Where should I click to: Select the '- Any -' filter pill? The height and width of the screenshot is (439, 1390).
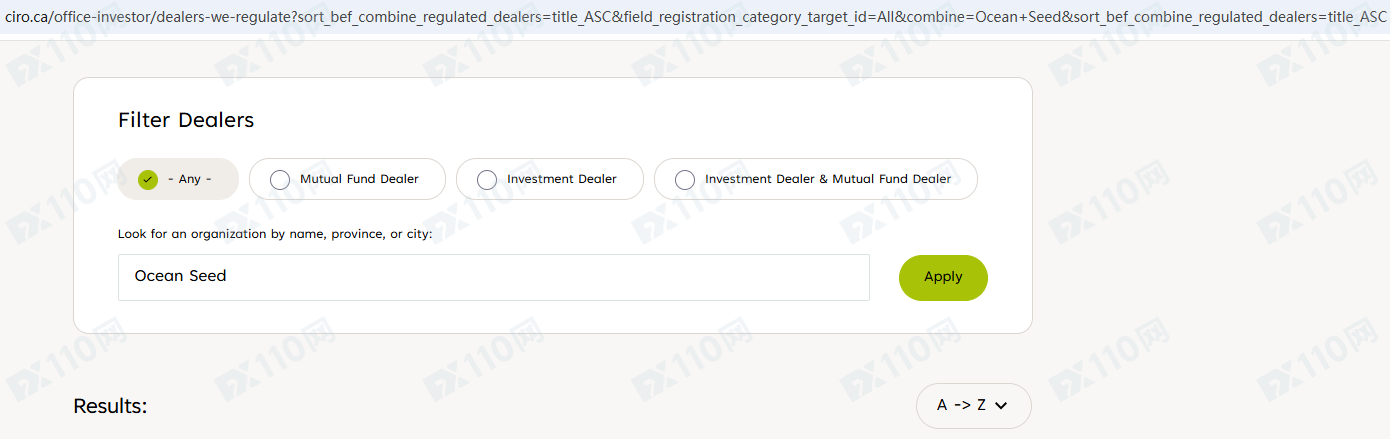(x=178, y=179)
